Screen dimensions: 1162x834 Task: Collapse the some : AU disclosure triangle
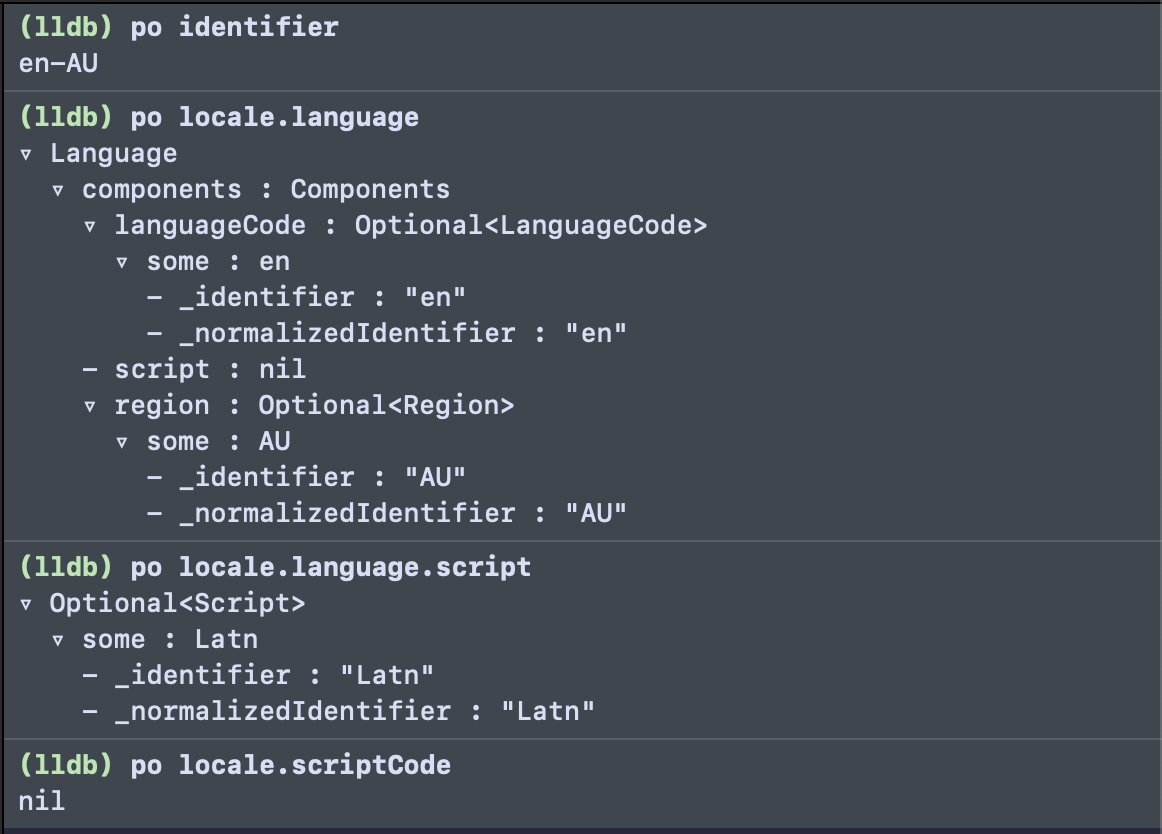(x=122, y=443)
